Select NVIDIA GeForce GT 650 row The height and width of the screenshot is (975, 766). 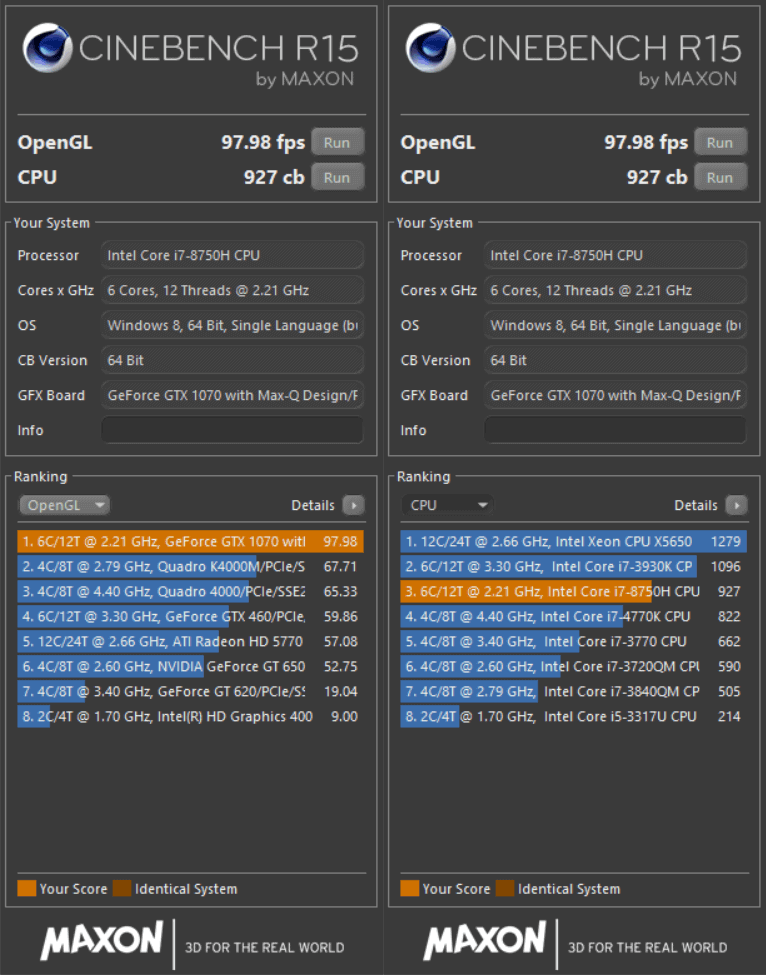point(190,666)
